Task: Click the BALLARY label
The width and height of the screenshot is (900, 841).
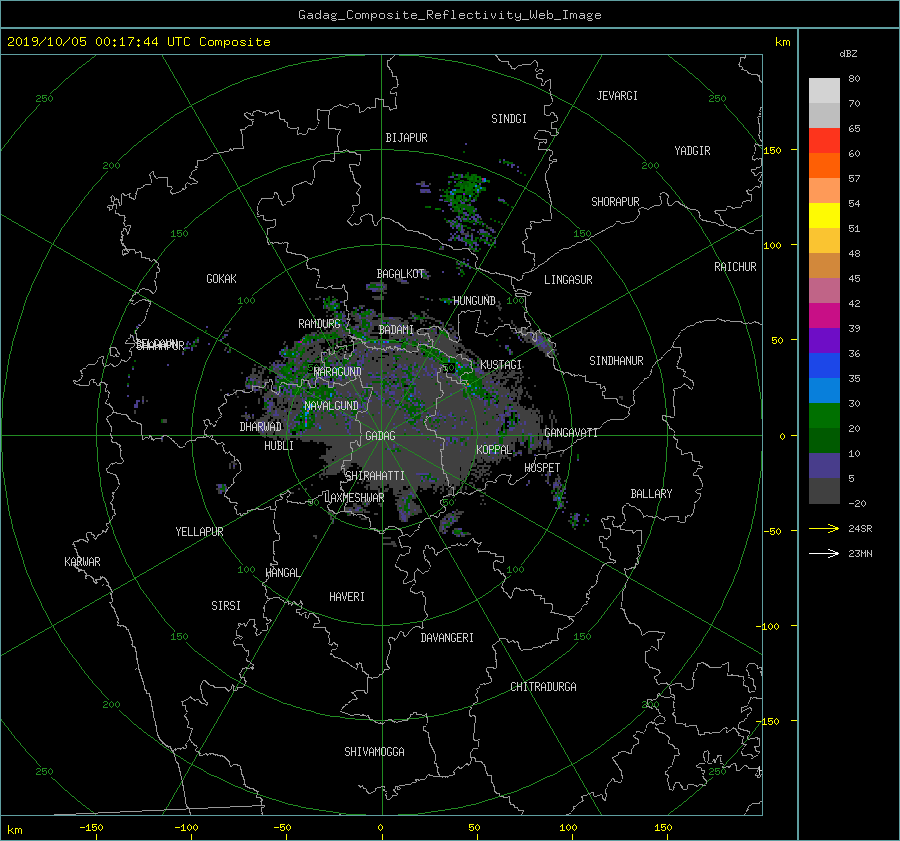Action: [651, 494]
